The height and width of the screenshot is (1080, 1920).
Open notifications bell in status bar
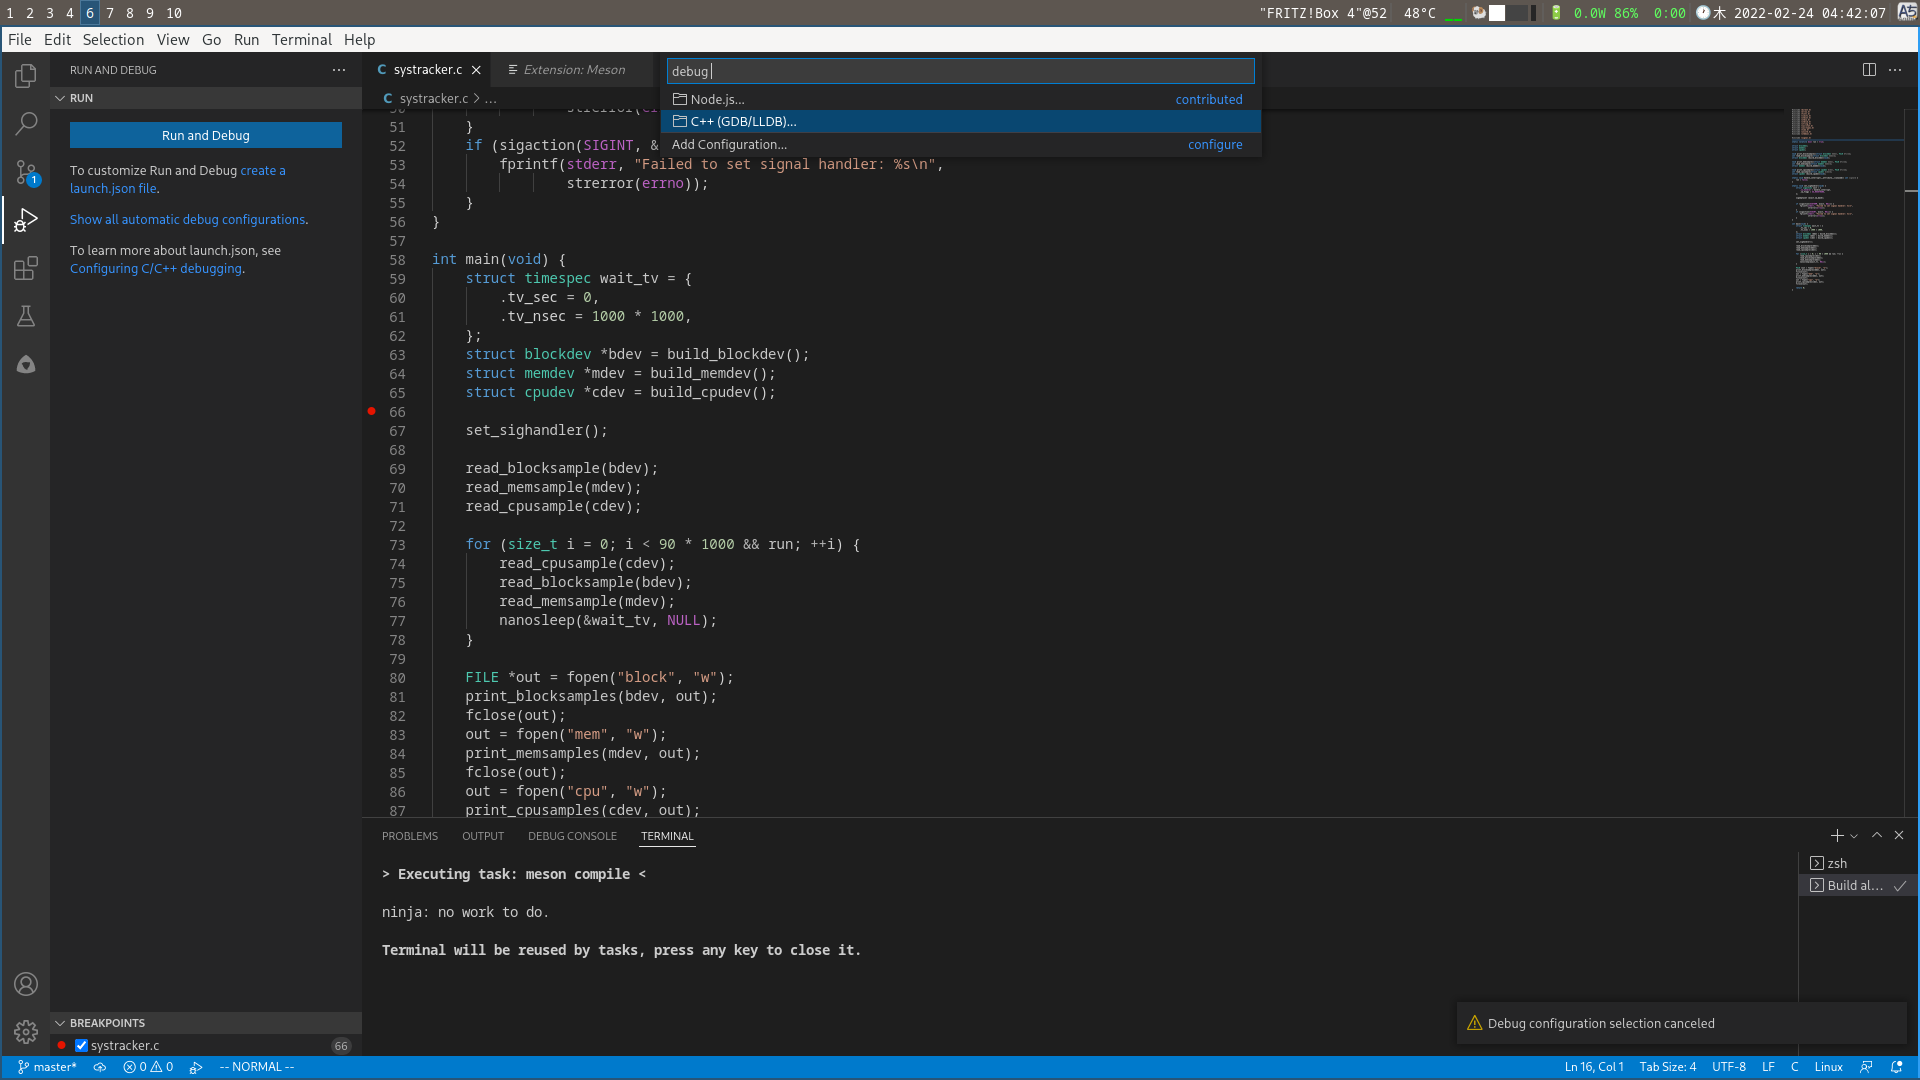[x=1896, y=1067]
